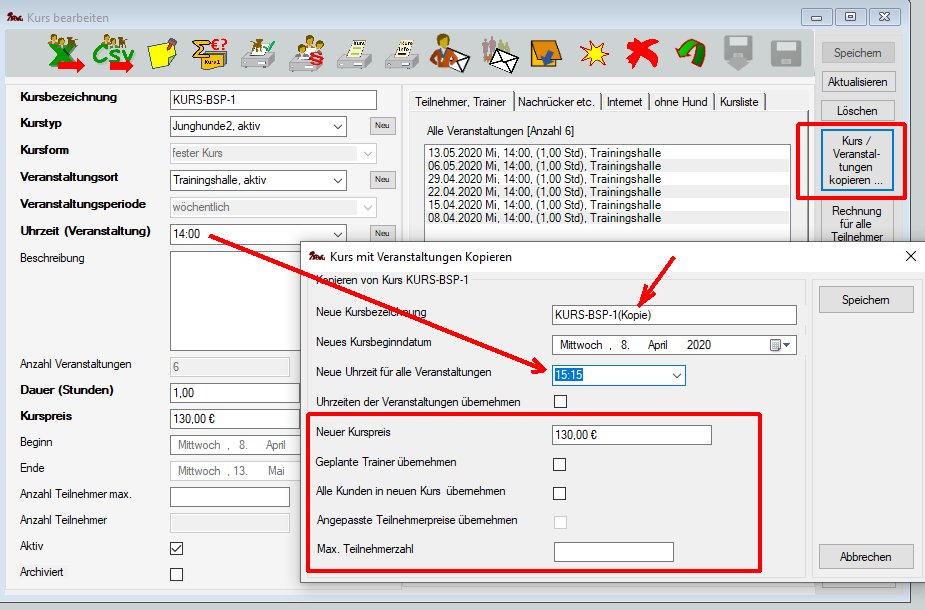Click the green undo arrow icon
925x610 pixels.
coord(690,52)
